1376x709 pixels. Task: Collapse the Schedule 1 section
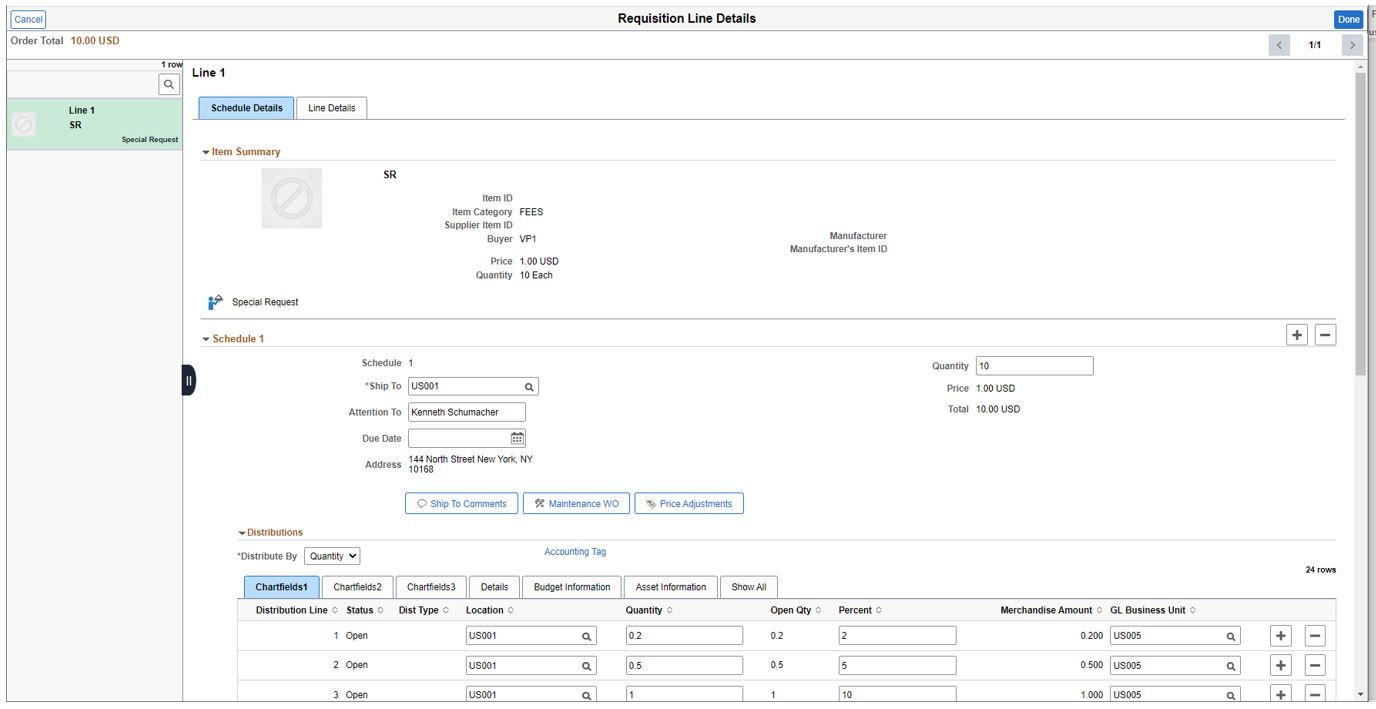(x=207, y=337)
